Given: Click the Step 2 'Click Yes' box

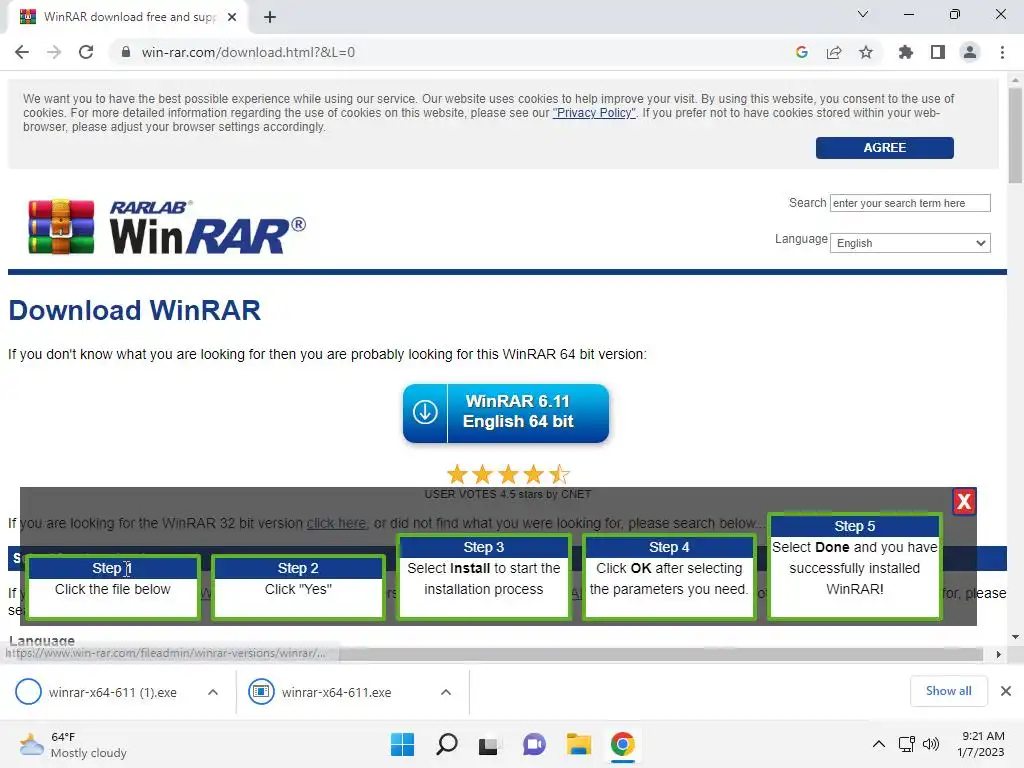Looking at the screenshot, I should [x=298, y=586].
